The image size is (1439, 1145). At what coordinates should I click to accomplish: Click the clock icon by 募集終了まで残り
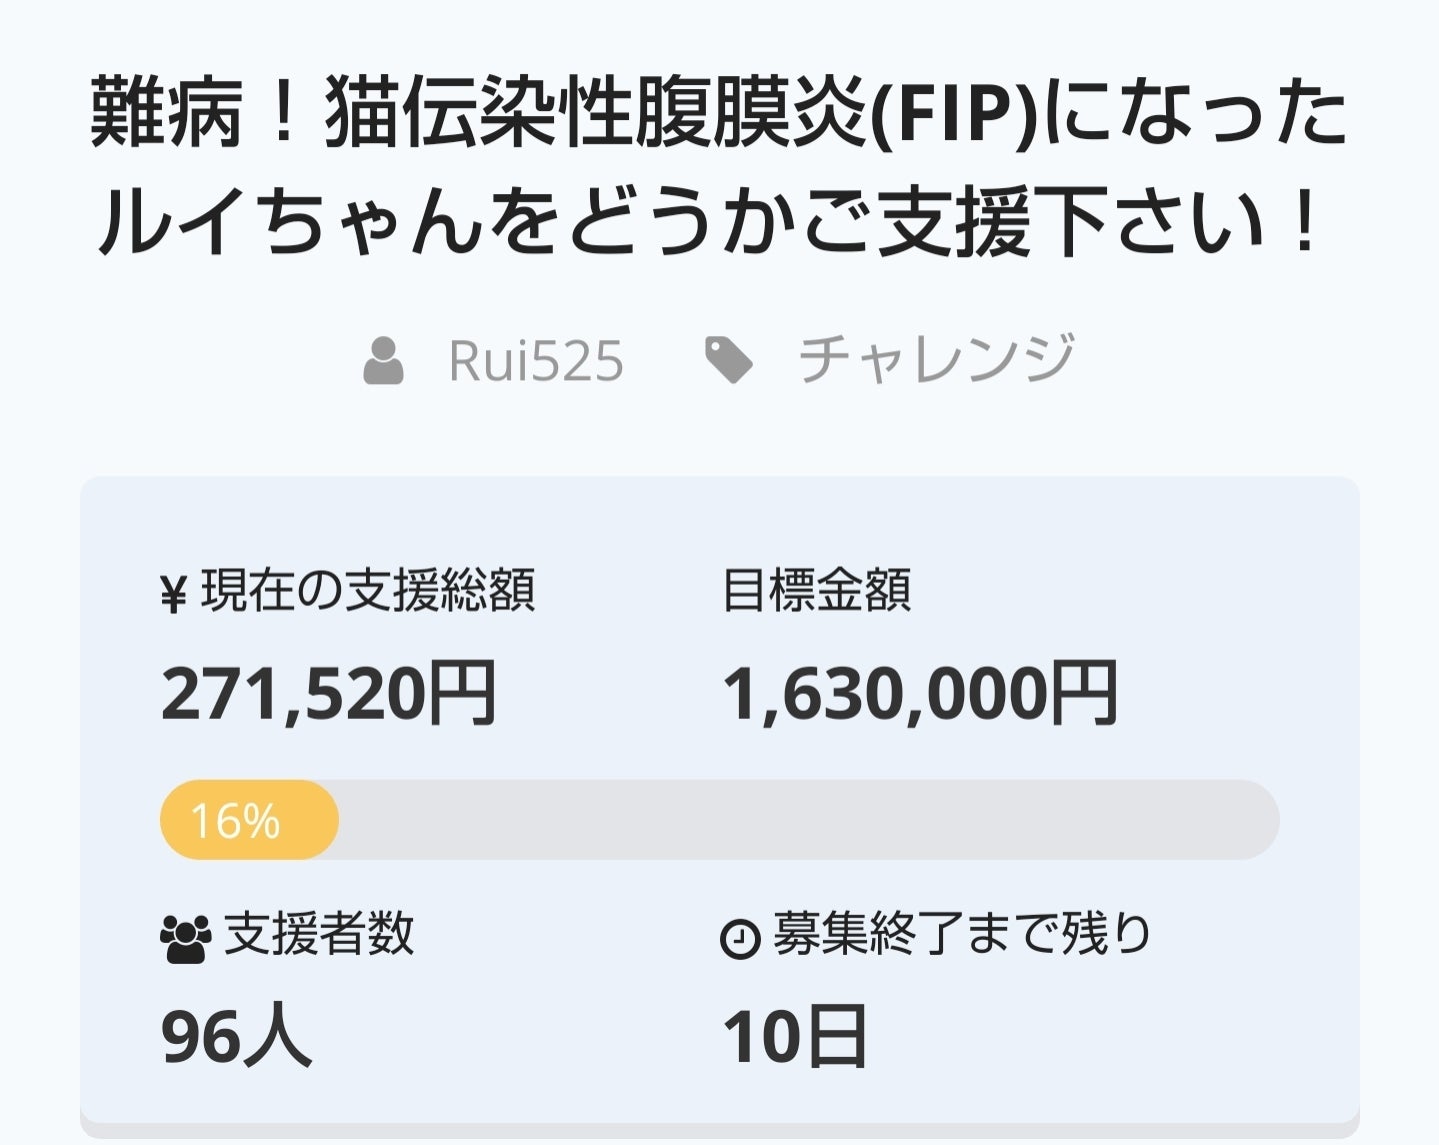pos(740,939)
